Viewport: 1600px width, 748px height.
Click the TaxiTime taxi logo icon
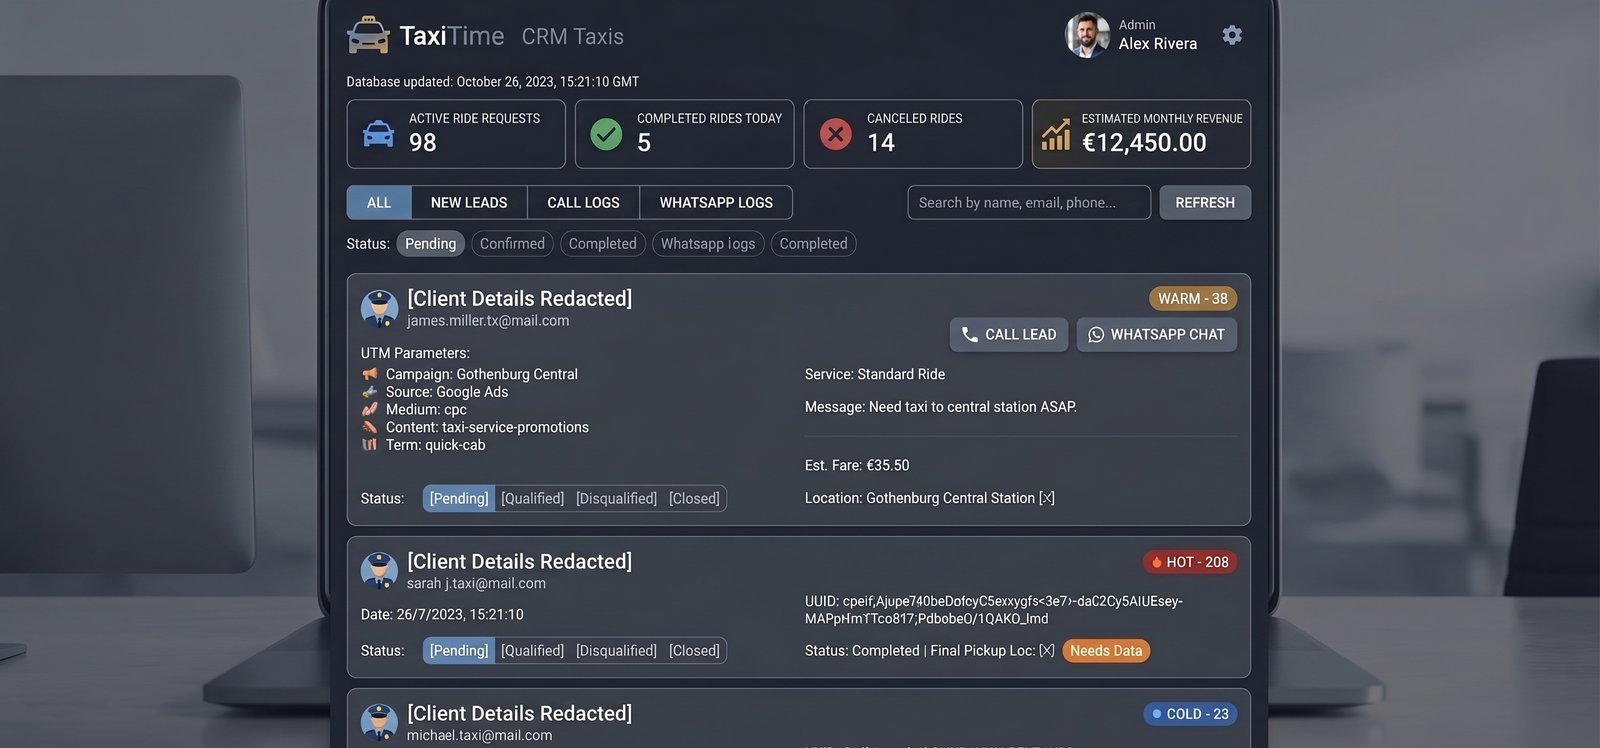click(368, 35)
